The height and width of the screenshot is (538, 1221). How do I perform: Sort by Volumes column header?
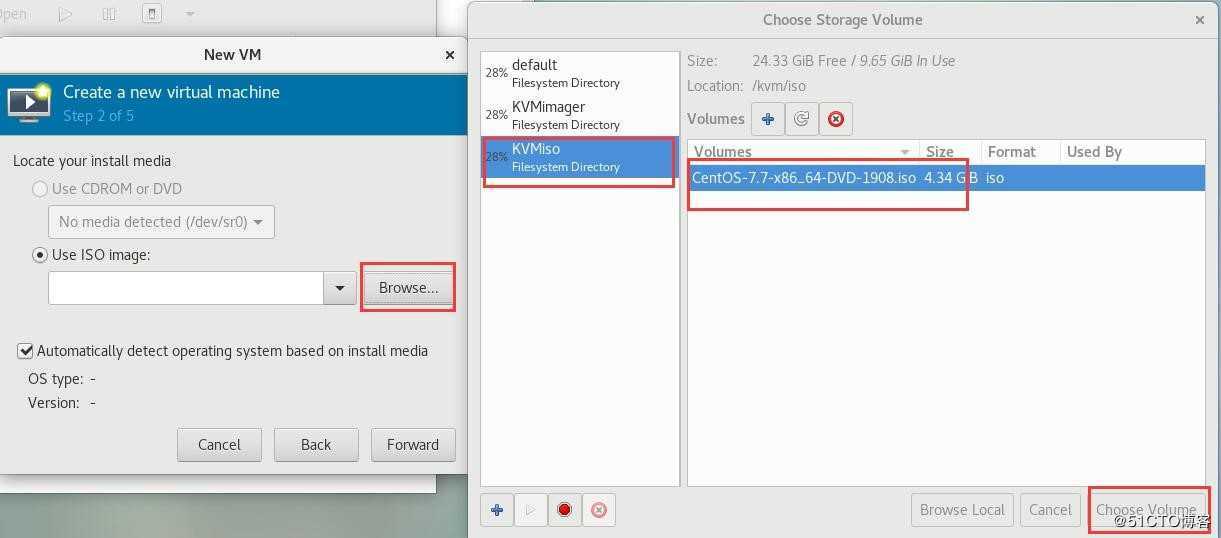pos(803,152)
